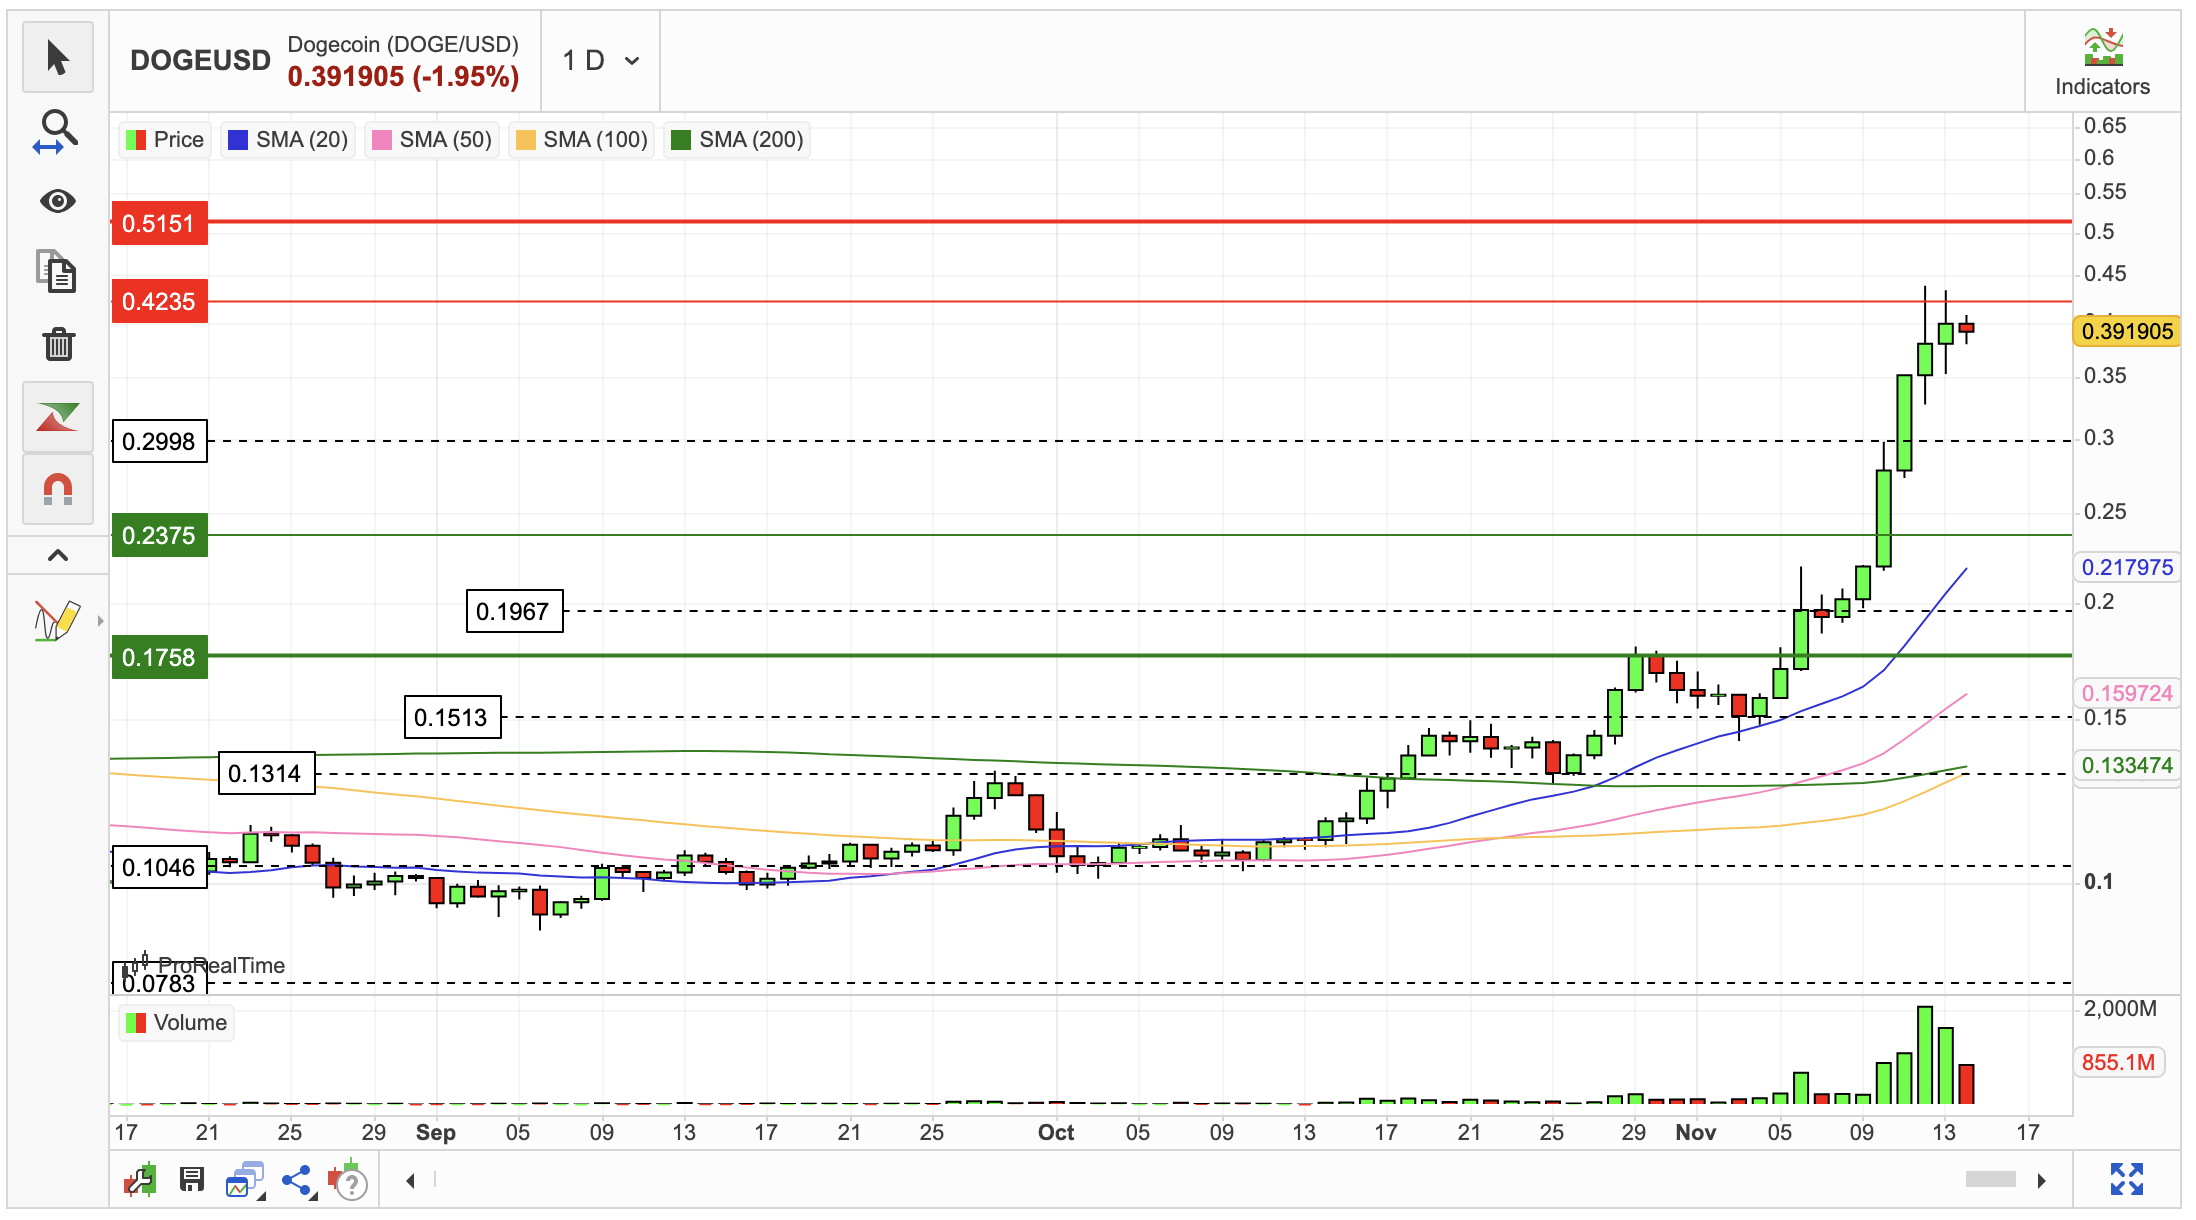Click the 0.0783 level label
2196x1220 pixels.
click(159, 981)
